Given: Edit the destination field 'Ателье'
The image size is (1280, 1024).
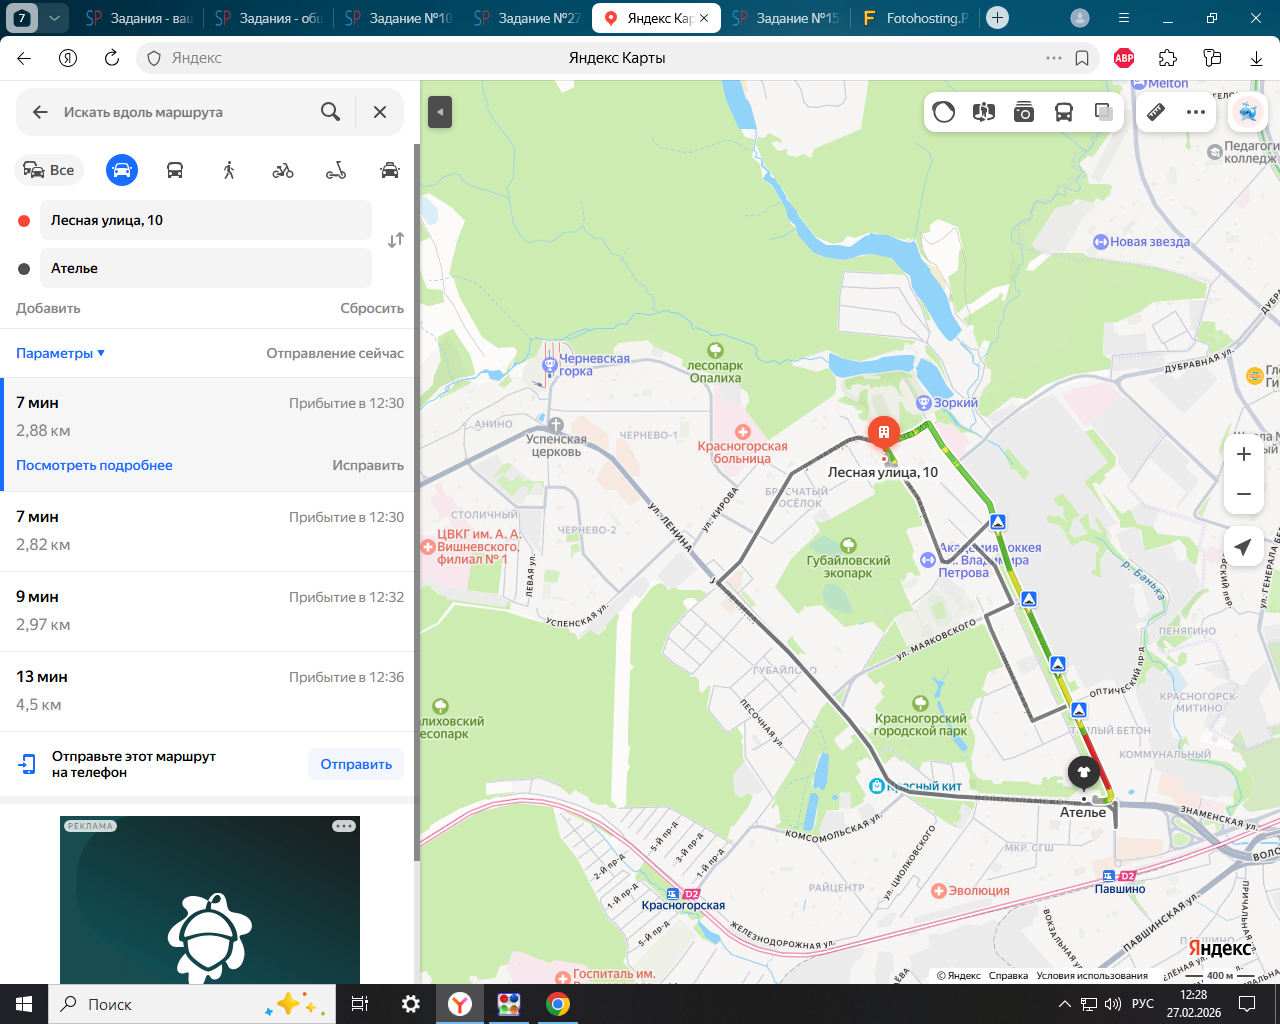Looking at the screenshot, I should click(x=206, y=268).
